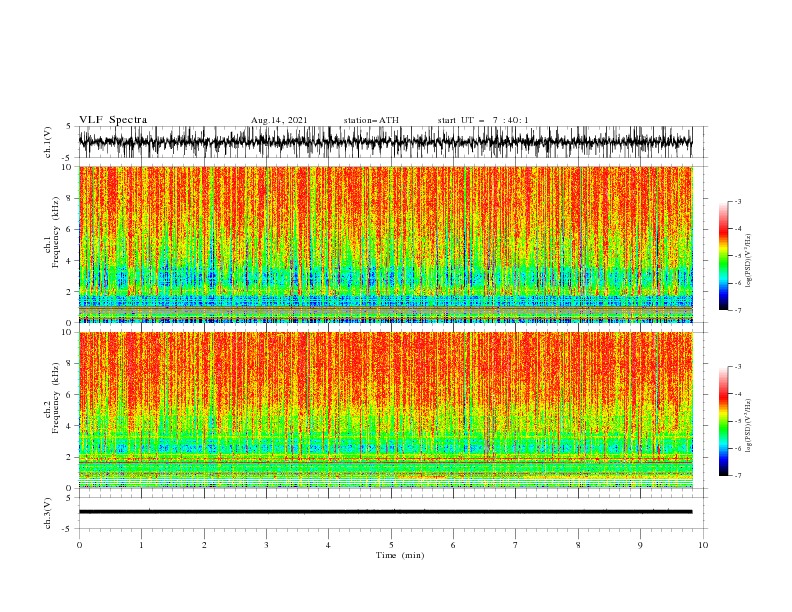Click the "8" kHz tick on ch.1 frequency axis
The height and width of the screenshot is (612, 792).
click(69, 198)
